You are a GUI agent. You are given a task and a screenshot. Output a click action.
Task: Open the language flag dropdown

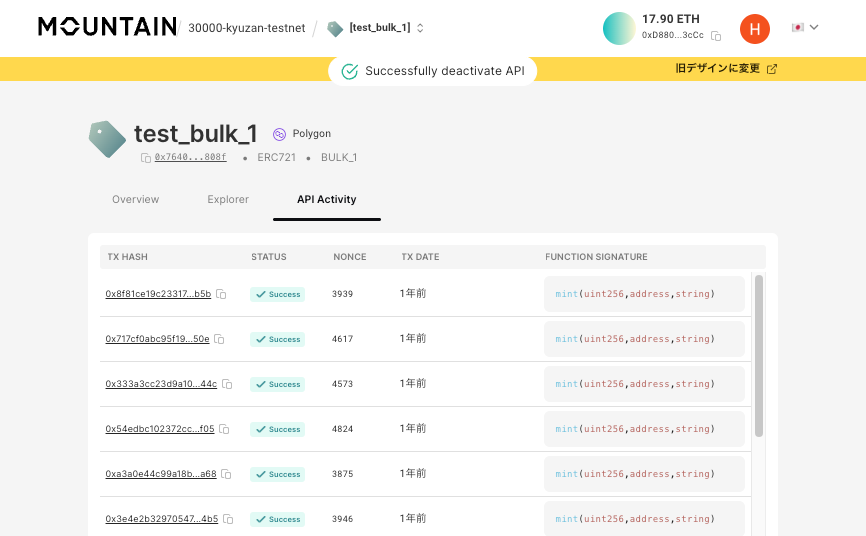tap(805, 28)
